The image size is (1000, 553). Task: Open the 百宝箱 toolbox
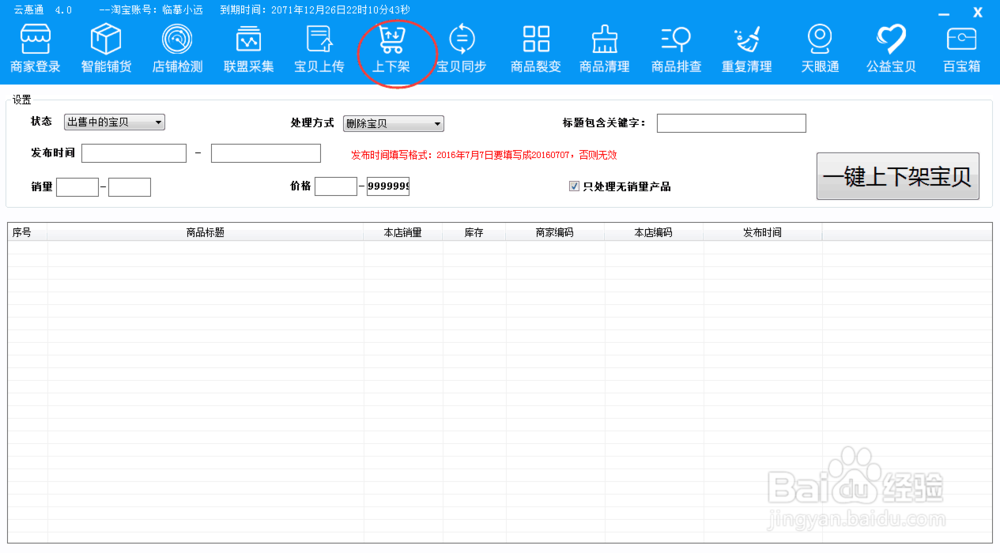[x=962, y=48]
